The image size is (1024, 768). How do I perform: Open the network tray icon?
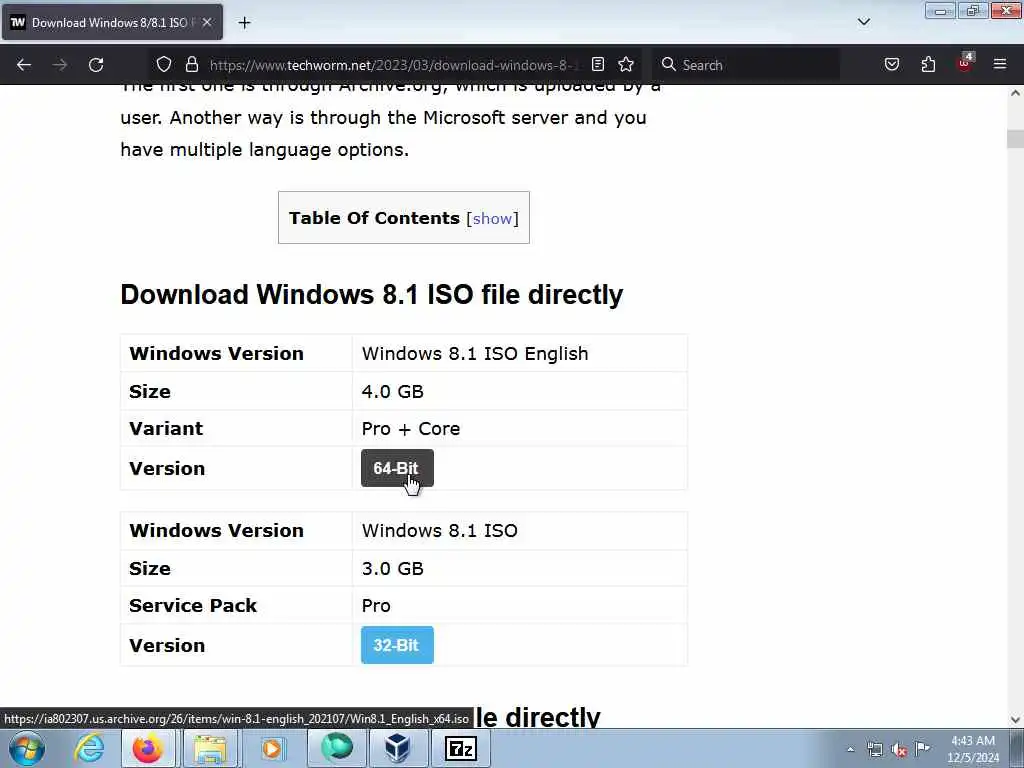click(874, 749)
